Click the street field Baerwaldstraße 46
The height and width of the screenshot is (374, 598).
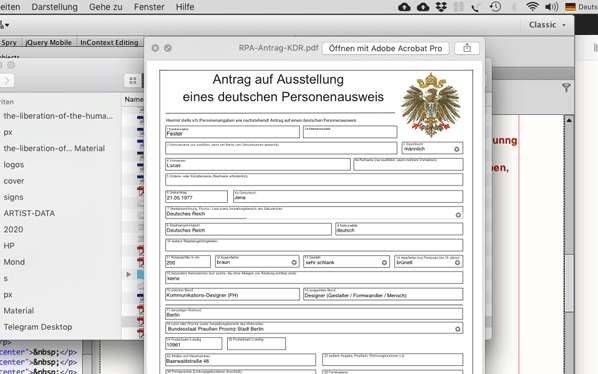pyautogui.click(x=240, y=360)
